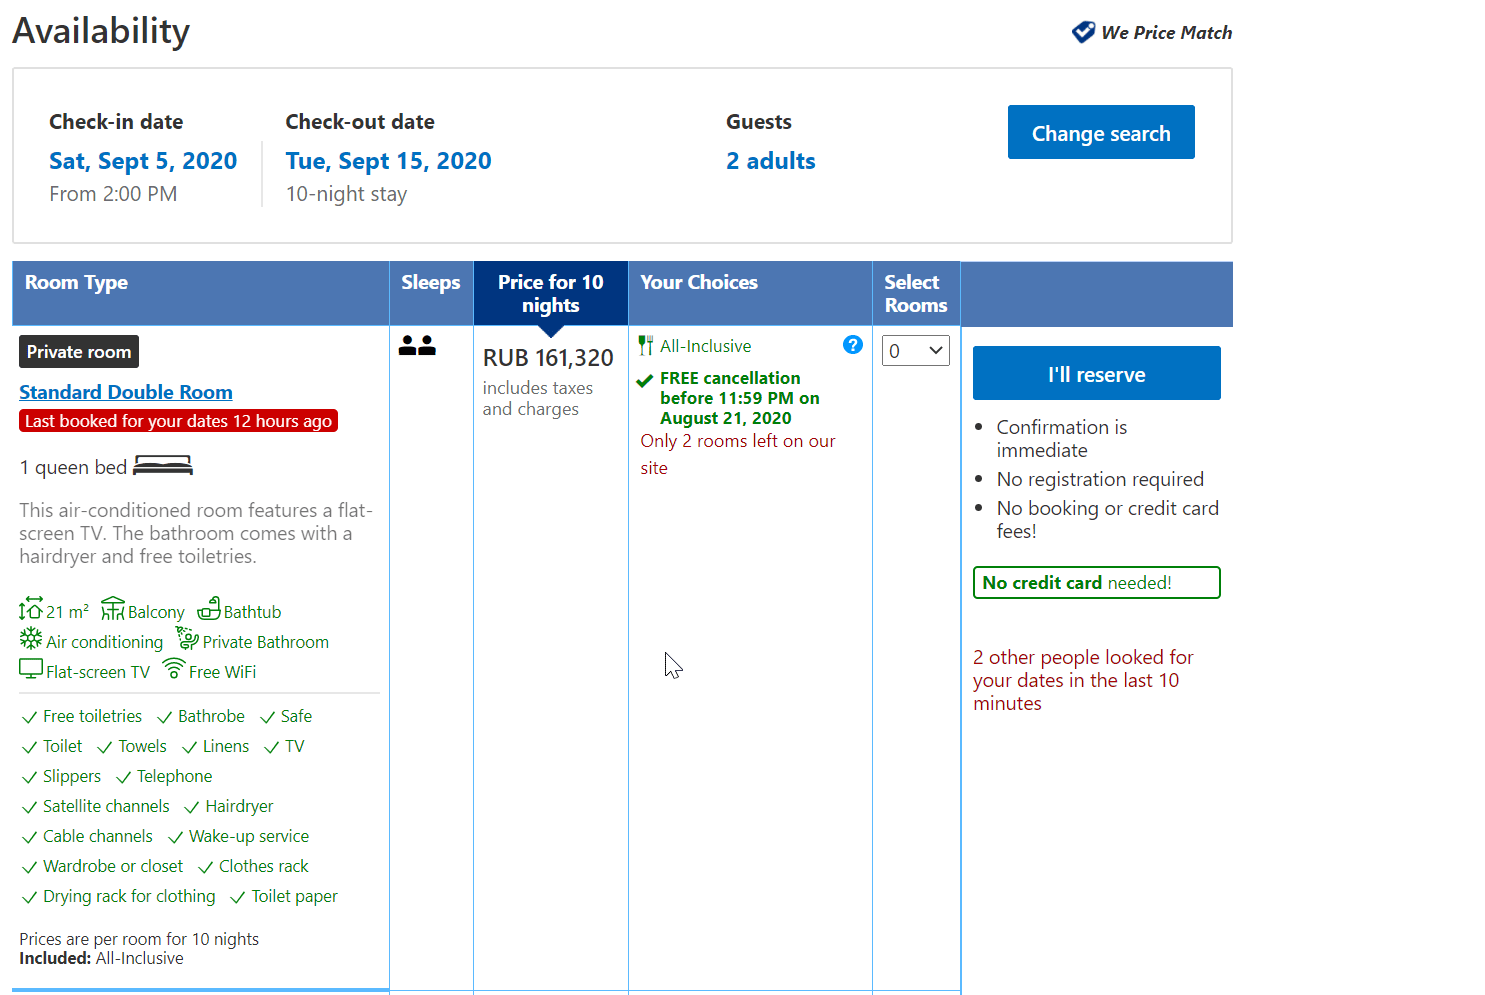1485x995 pixels.
Task: Click the RUB 161,320 price
Action: [548, 358]
